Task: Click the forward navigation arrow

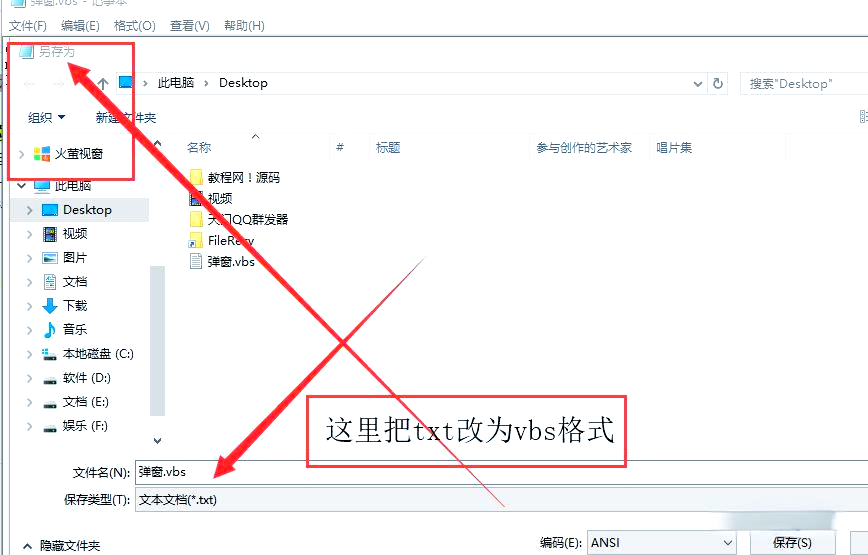Action: coord(58,84)
